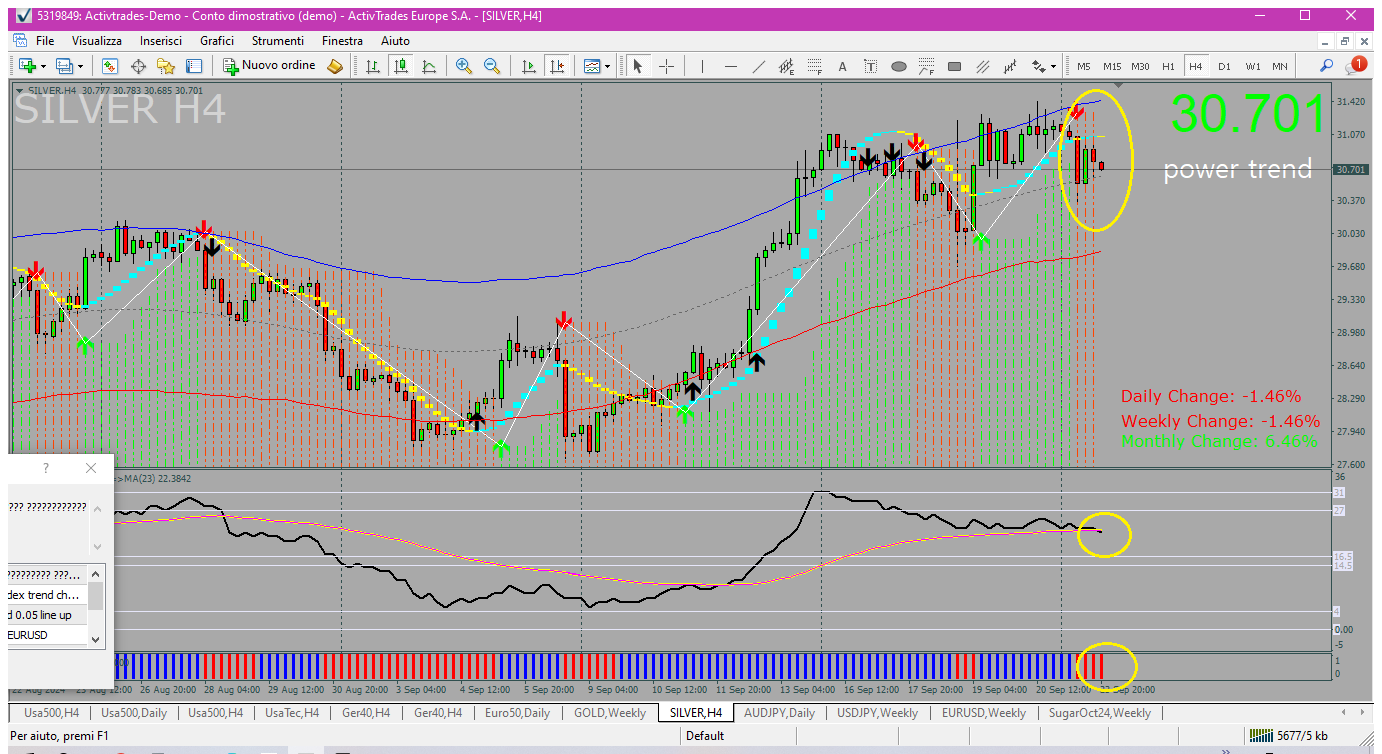Select the EURUSD list row
Screen dimensions: 1382x754
pyautogui.click(x=47, y=635)
